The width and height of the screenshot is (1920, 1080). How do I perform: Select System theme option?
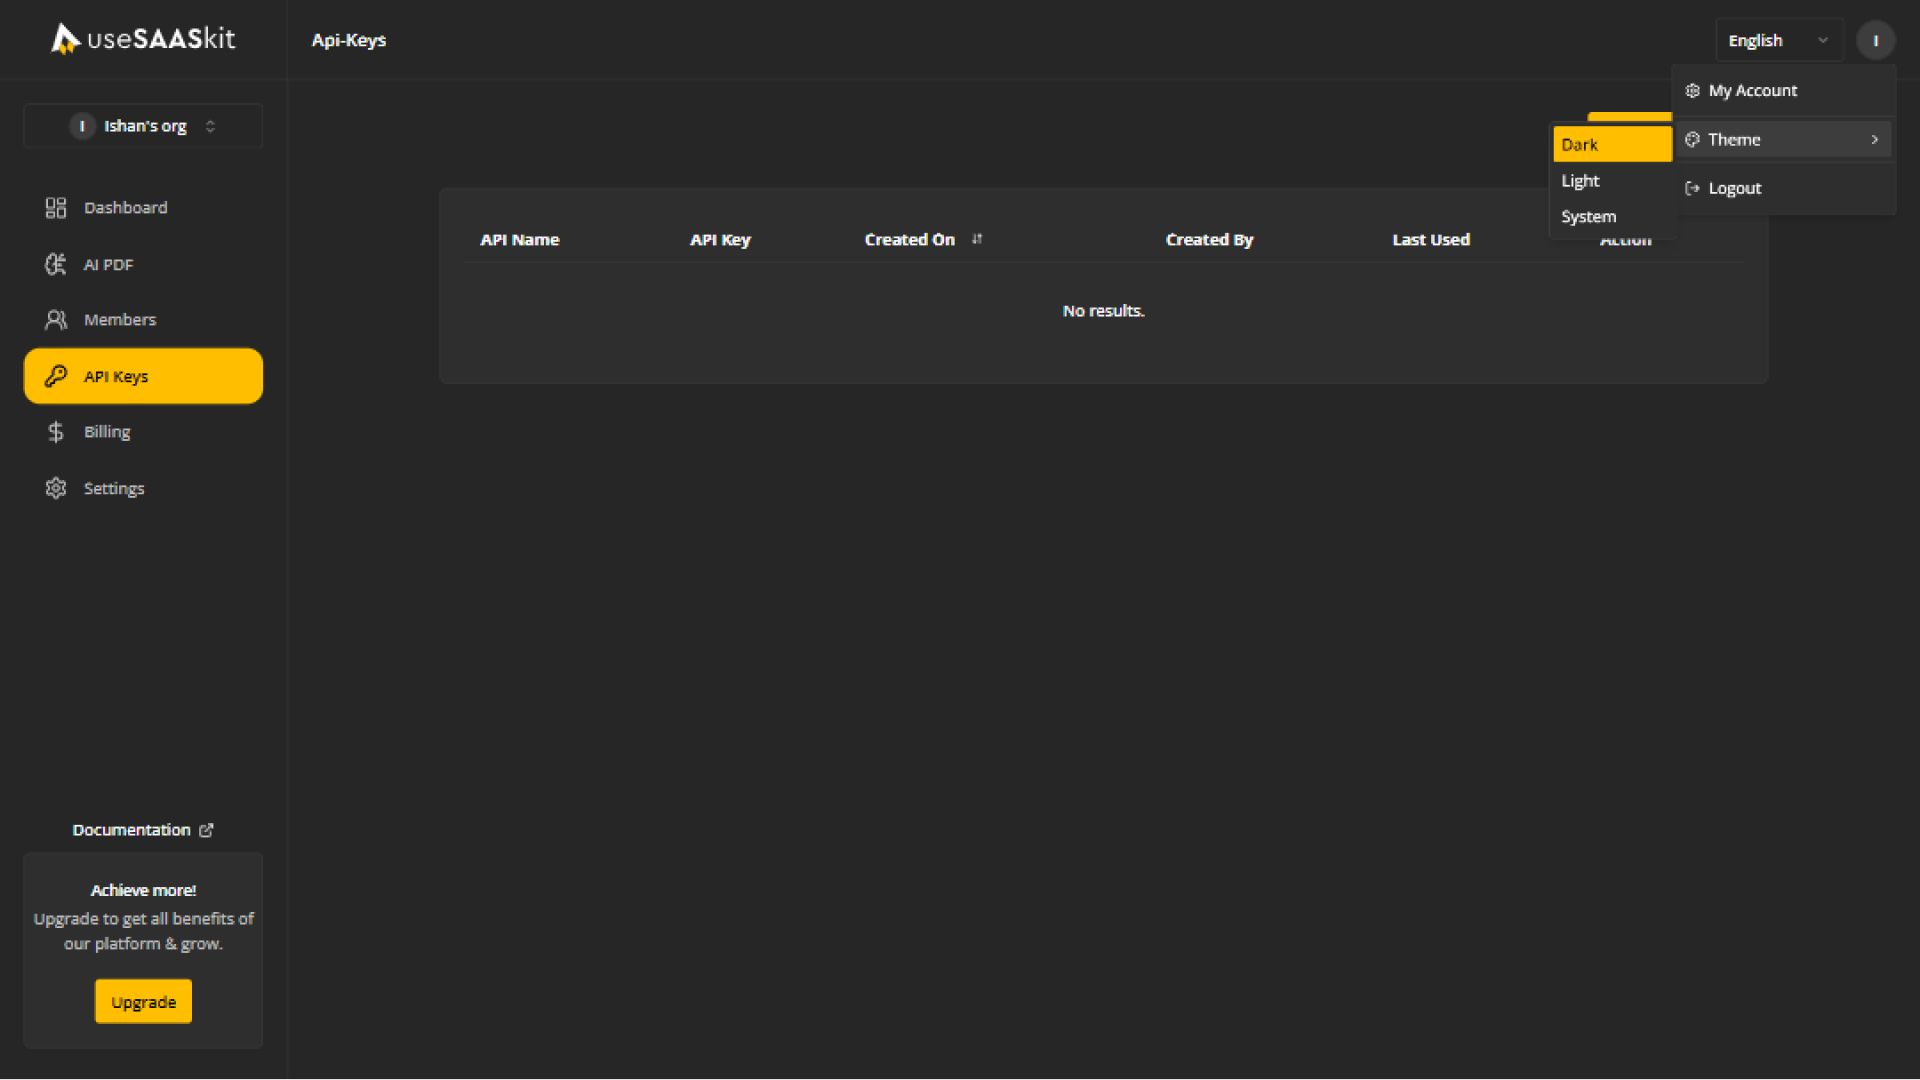[1588, 216]
